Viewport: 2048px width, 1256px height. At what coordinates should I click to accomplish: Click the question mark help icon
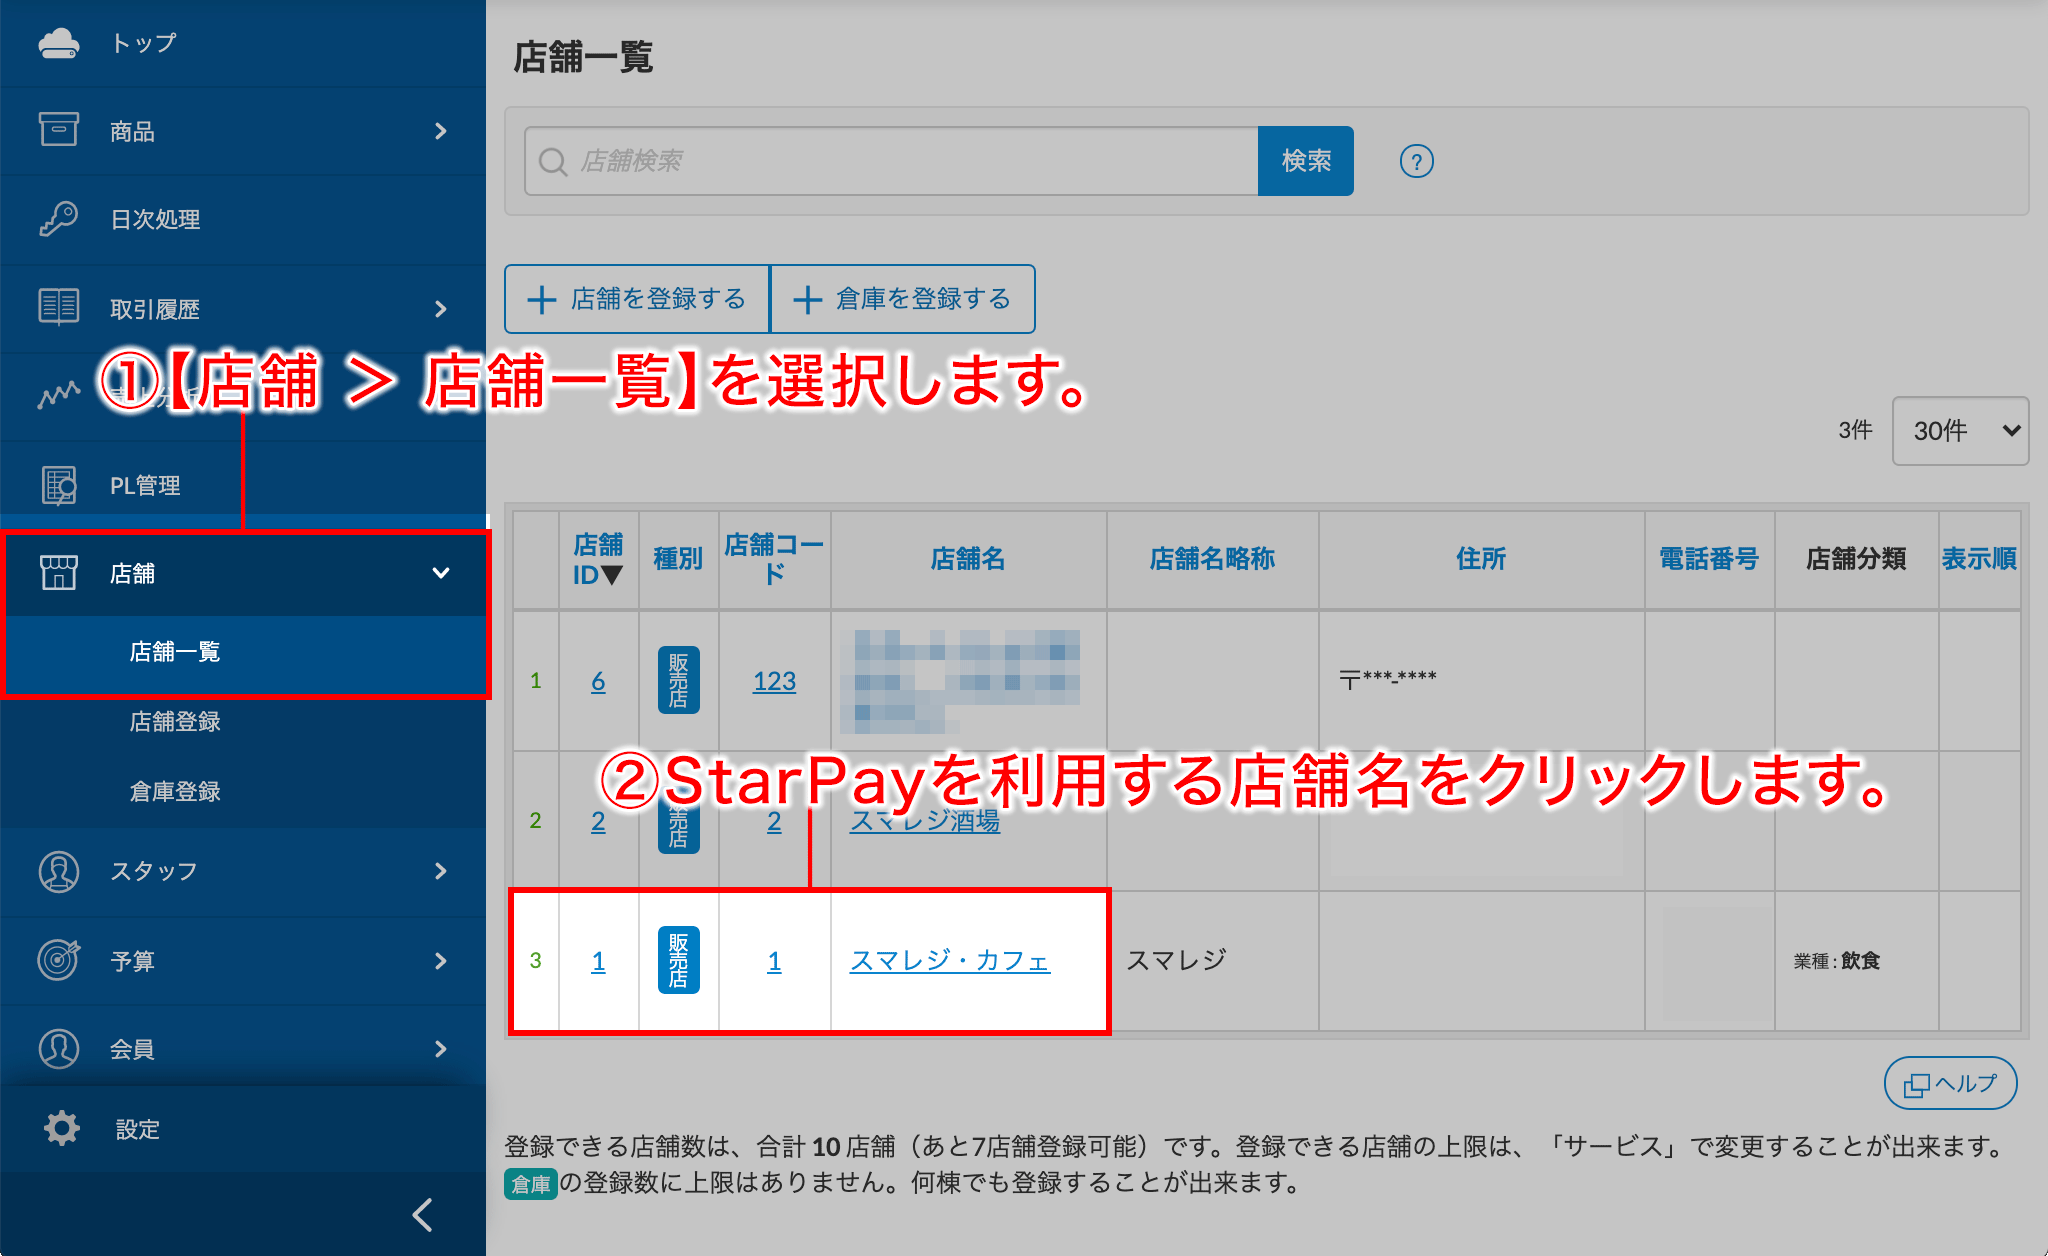(1416, 161)
